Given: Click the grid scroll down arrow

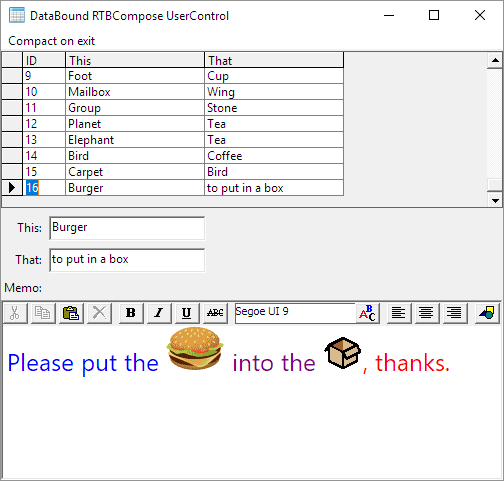Looking at the screenshot, I should (495, 200).
